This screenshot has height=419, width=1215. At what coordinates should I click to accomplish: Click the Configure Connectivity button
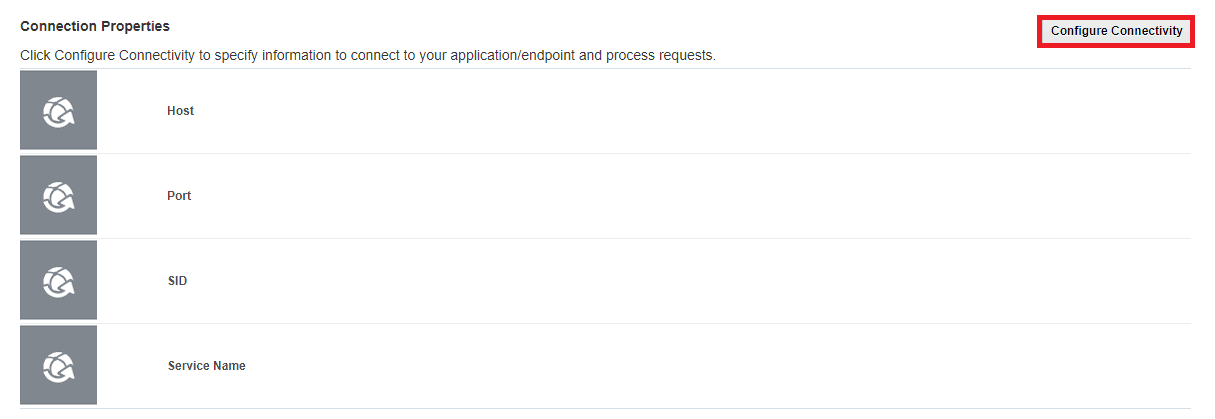coord(1116,31)
